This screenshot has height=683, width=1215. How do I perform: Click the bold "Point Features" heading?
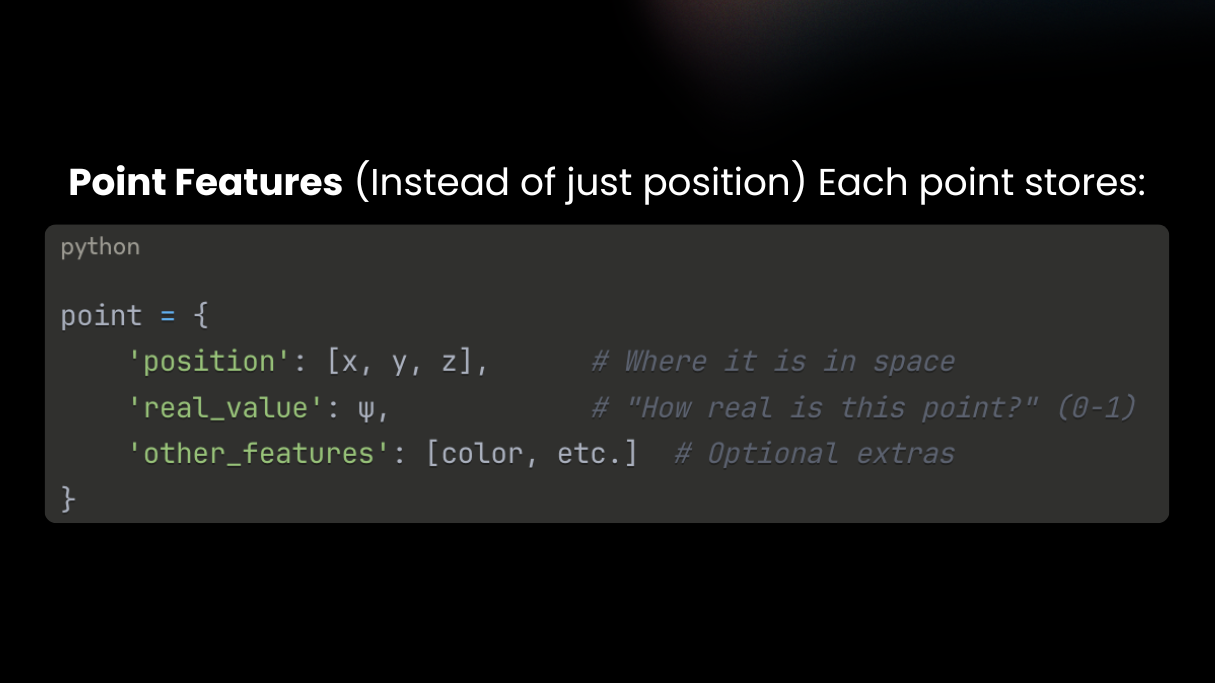pyautogui.click(x=205, y=183)
